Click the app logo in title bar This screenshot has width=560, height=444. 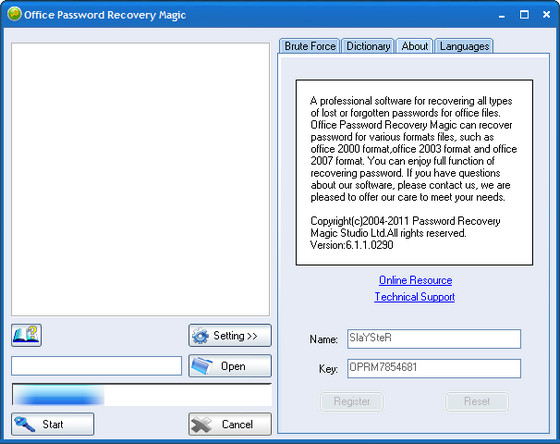click(x=14, y=14)
